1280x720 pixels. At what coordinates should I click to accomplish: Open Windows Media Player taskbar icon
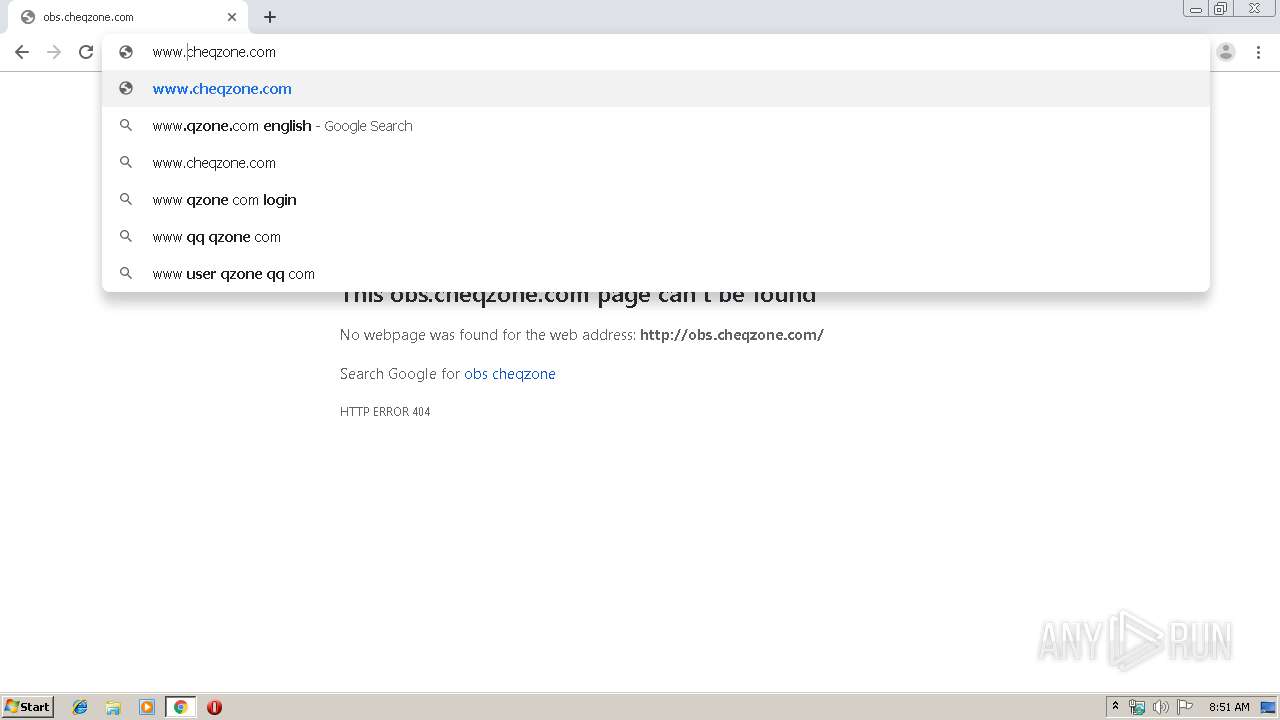[x=147, y=707]
